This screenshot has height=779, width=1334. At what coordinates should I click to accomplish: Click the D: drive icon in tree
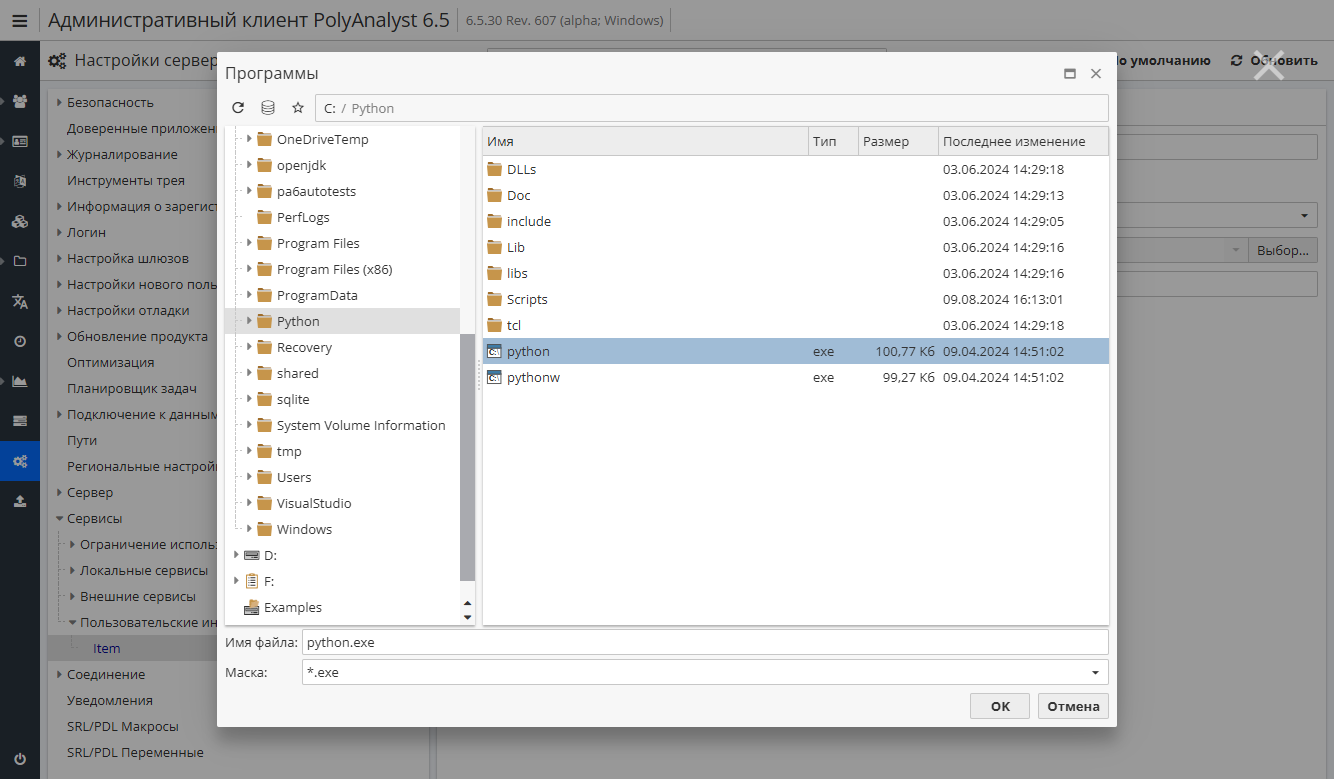coord(252,555)
